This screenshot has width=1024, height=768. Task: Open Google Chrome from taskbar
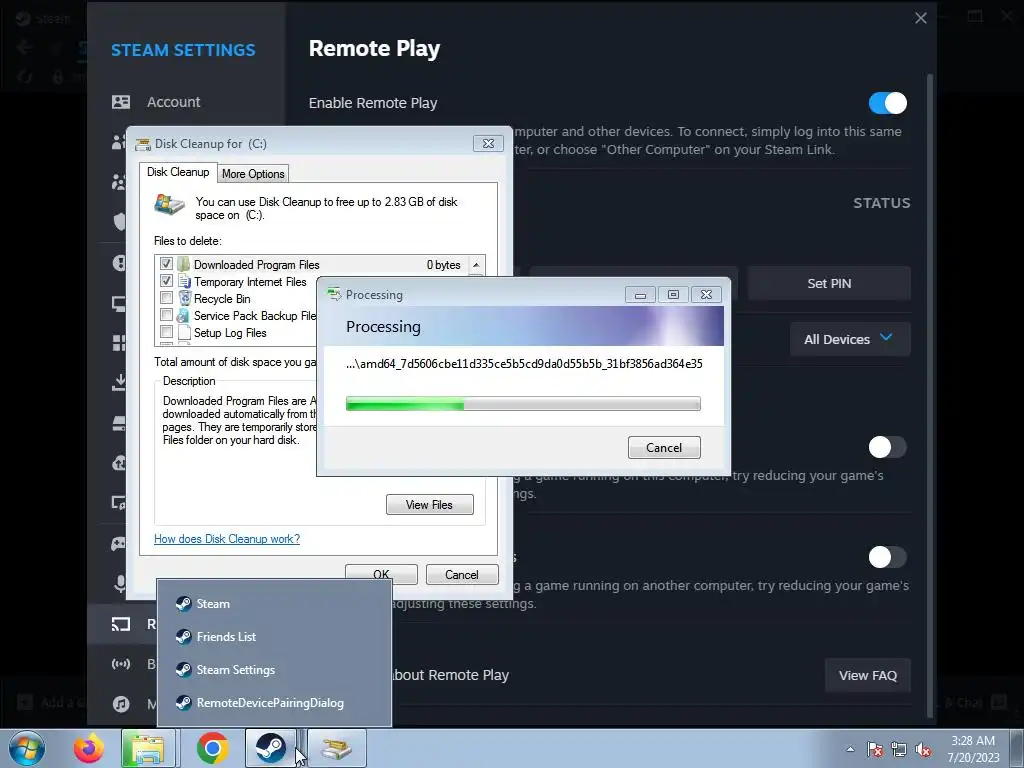pyautogui.click(x=212, y=748)
